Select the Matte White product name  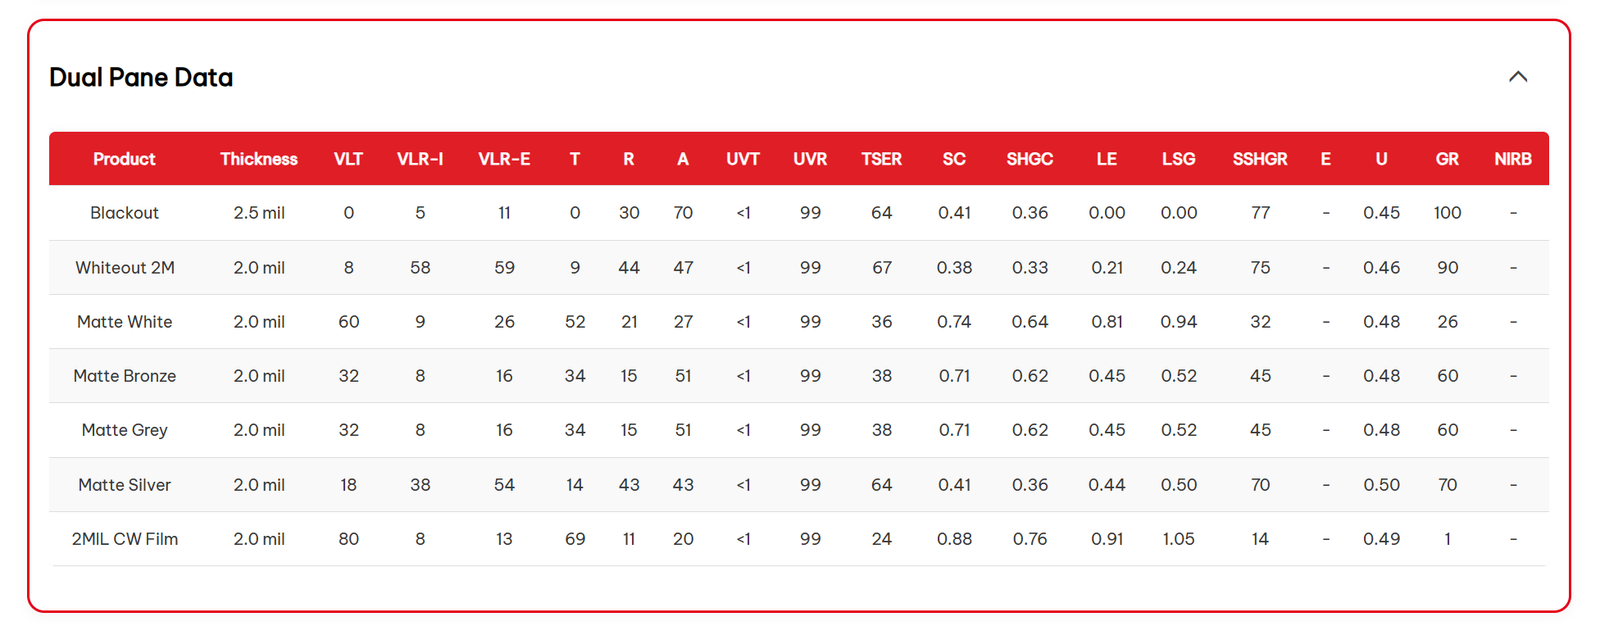(124, 322)
